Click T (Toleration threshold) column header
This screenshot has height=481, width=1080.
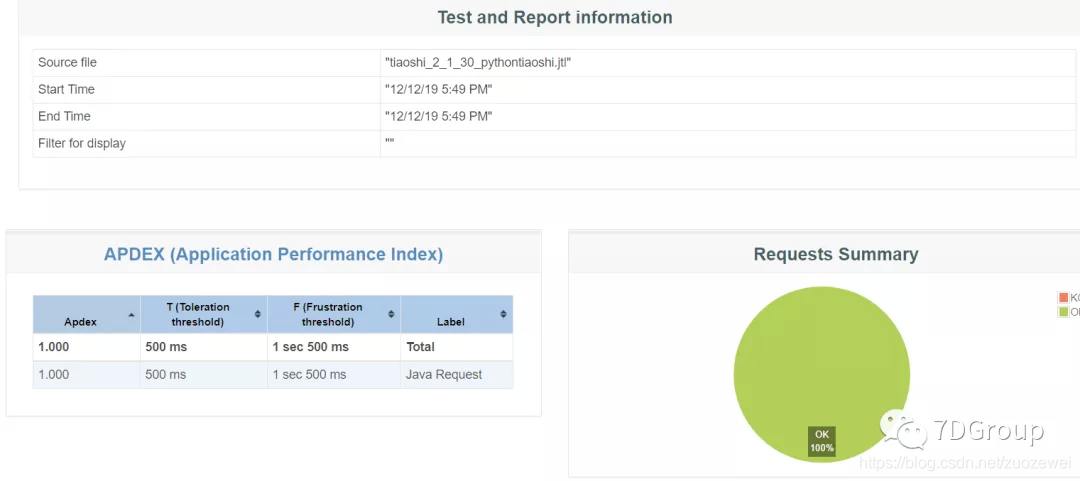click(204, 315)
